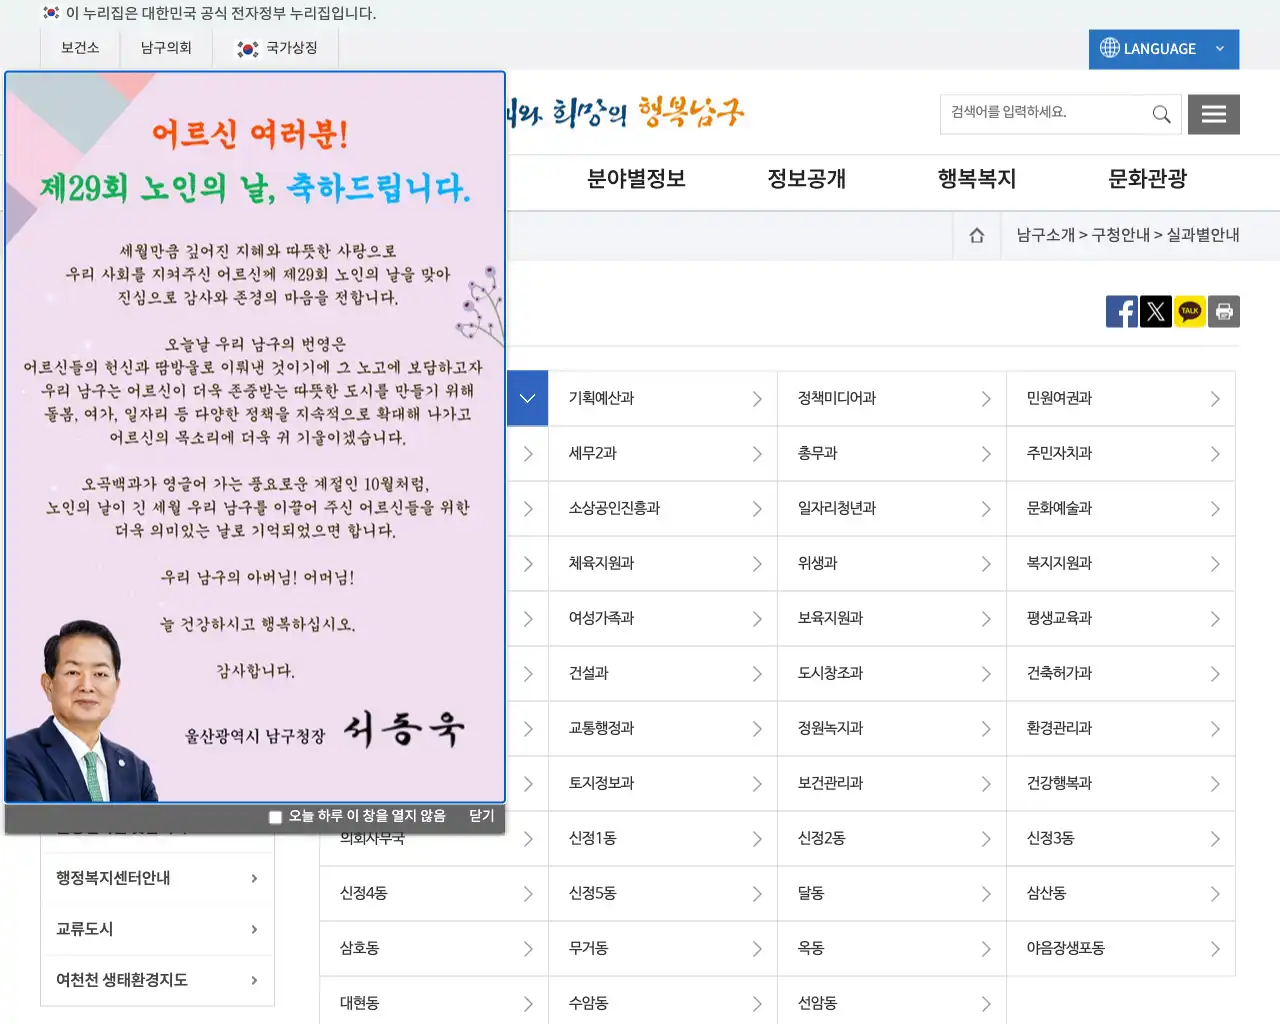Click the home icon in breadcrumb
The image size is (1280, 1024).
pyautogui.click(x=977, y=235)
